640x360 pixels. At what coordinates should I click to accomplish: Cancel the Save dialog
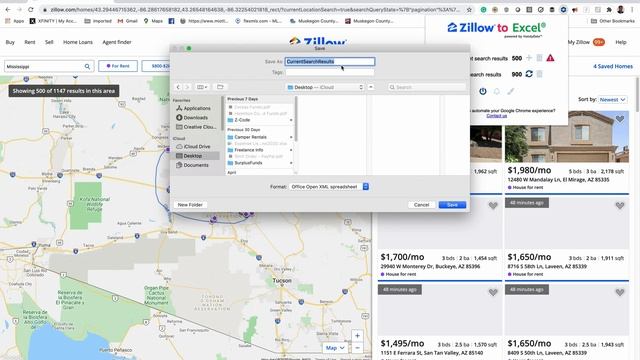(421, 204)
